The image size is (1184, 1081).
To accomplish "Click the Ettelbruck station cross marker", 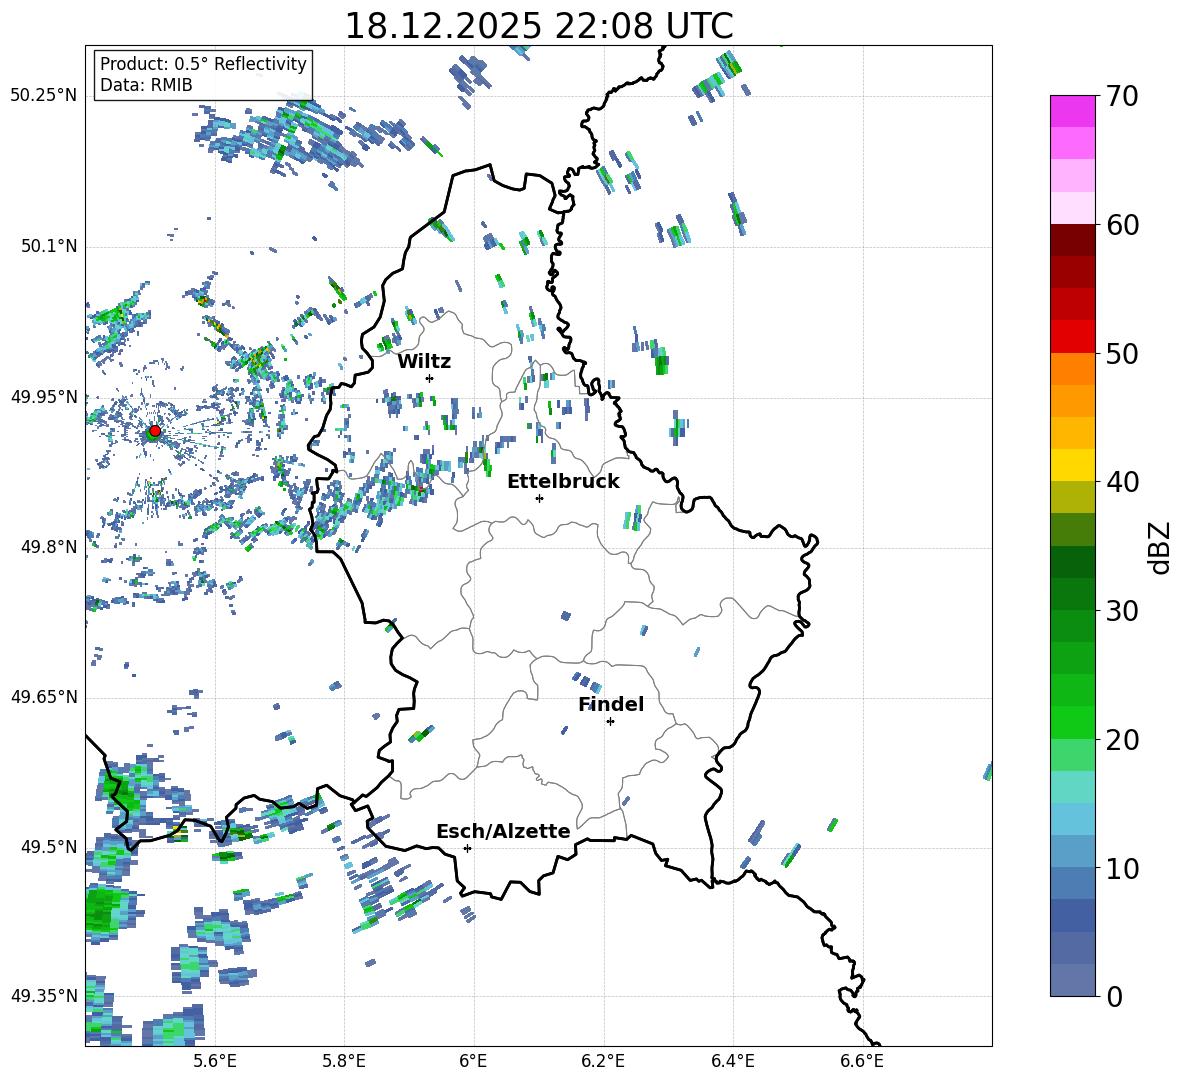I will tap(539, 498).
